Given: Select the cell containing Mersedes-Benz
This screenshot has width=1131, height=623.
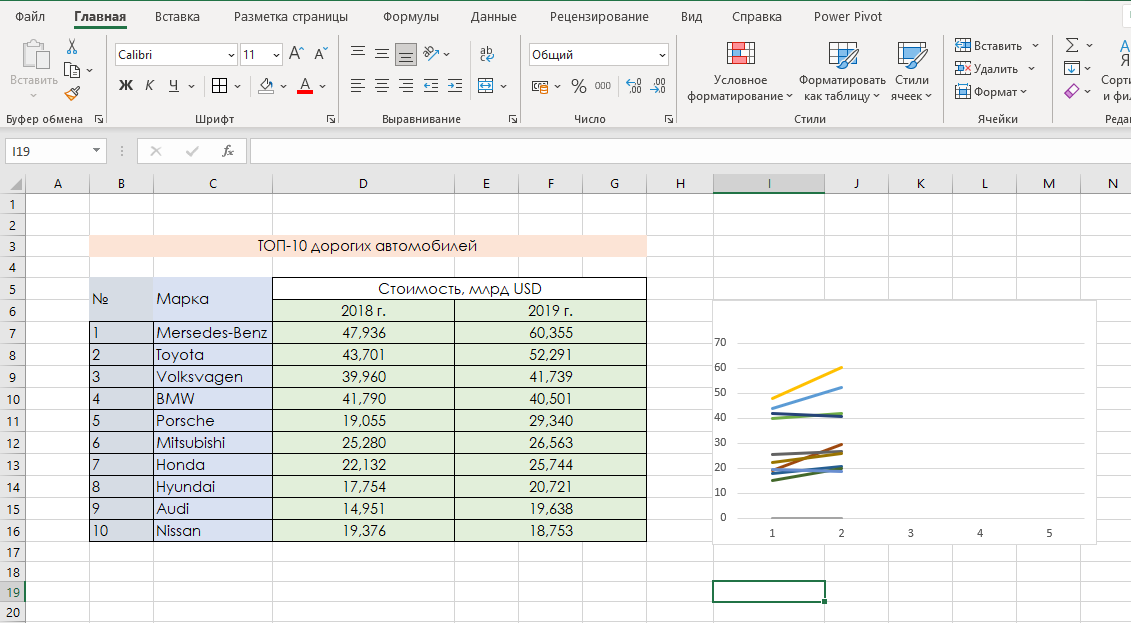Looking at the screenshot, I should 212,332.
